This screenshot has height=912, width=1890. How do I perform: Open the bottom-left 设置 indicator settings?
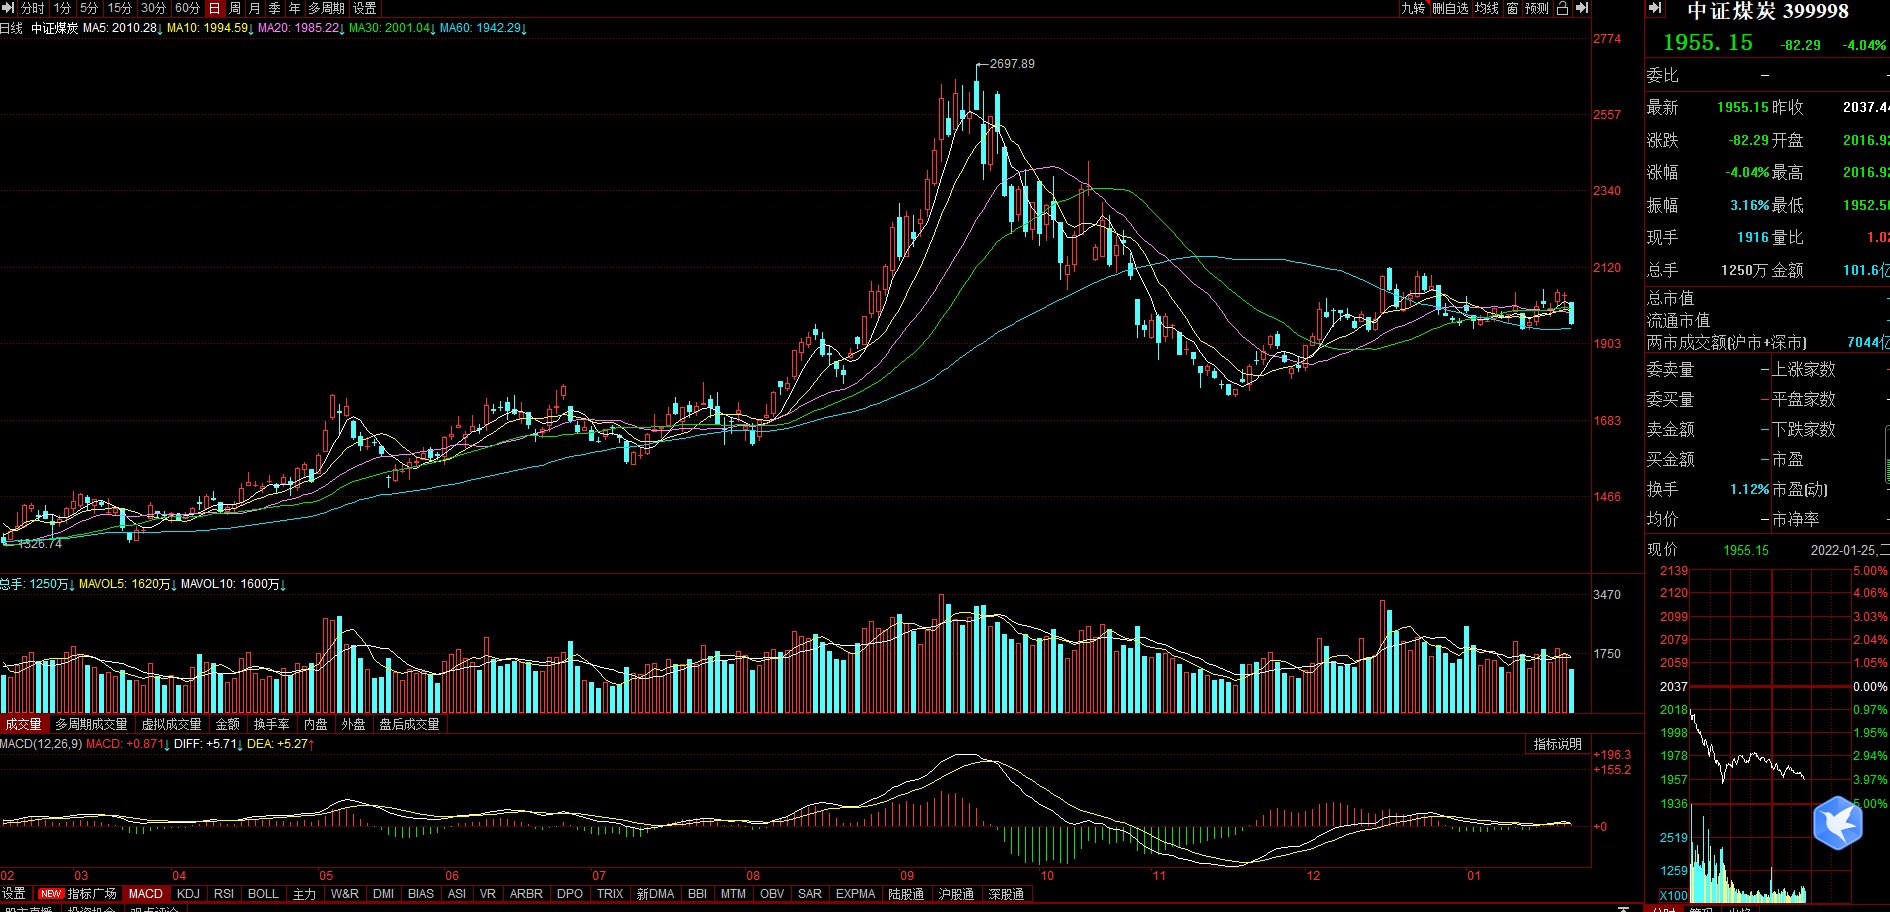click(x=14, y=893)
